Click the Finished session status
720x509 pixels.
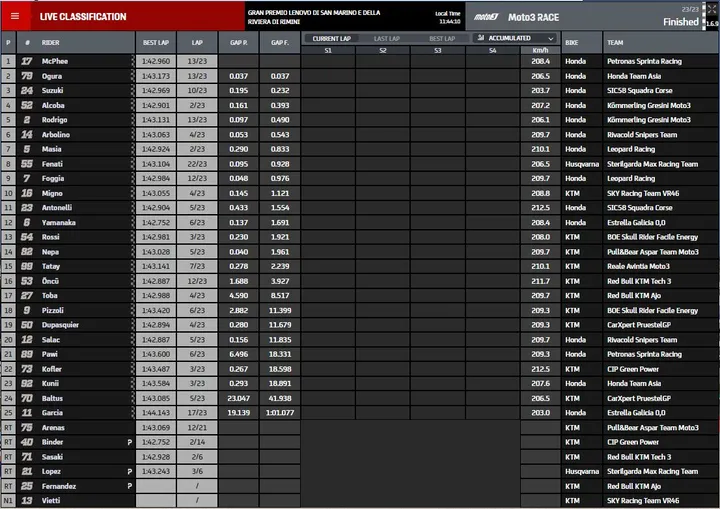[x=681, y=22]
